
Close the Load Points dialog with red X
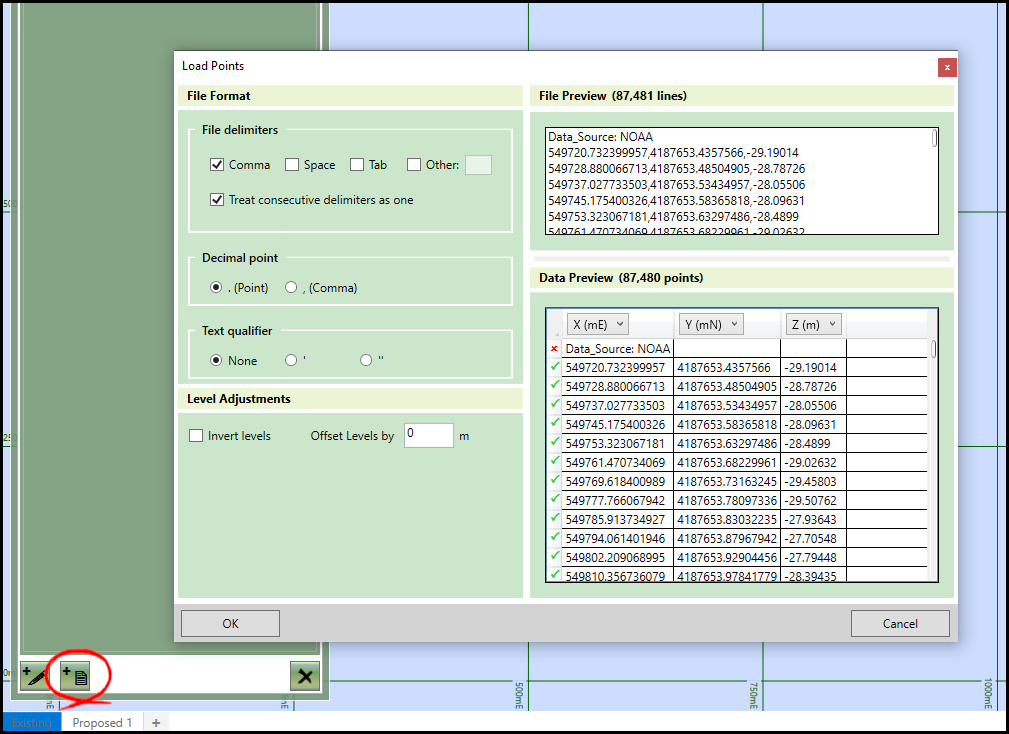click(x=947, y=67)
